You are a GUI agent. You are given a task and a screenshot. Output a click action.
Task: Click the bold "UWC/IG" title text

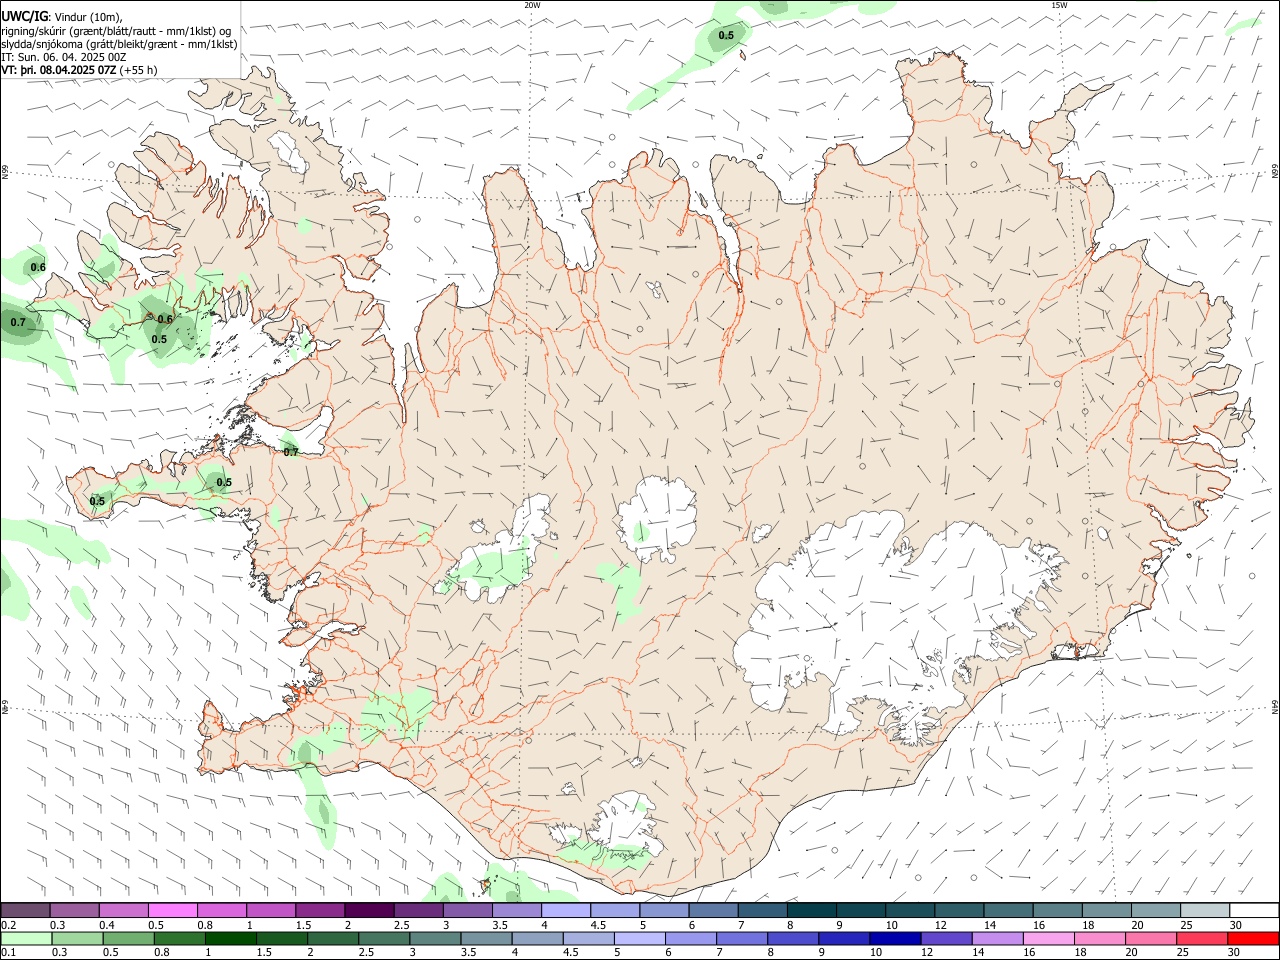point(25,16)
